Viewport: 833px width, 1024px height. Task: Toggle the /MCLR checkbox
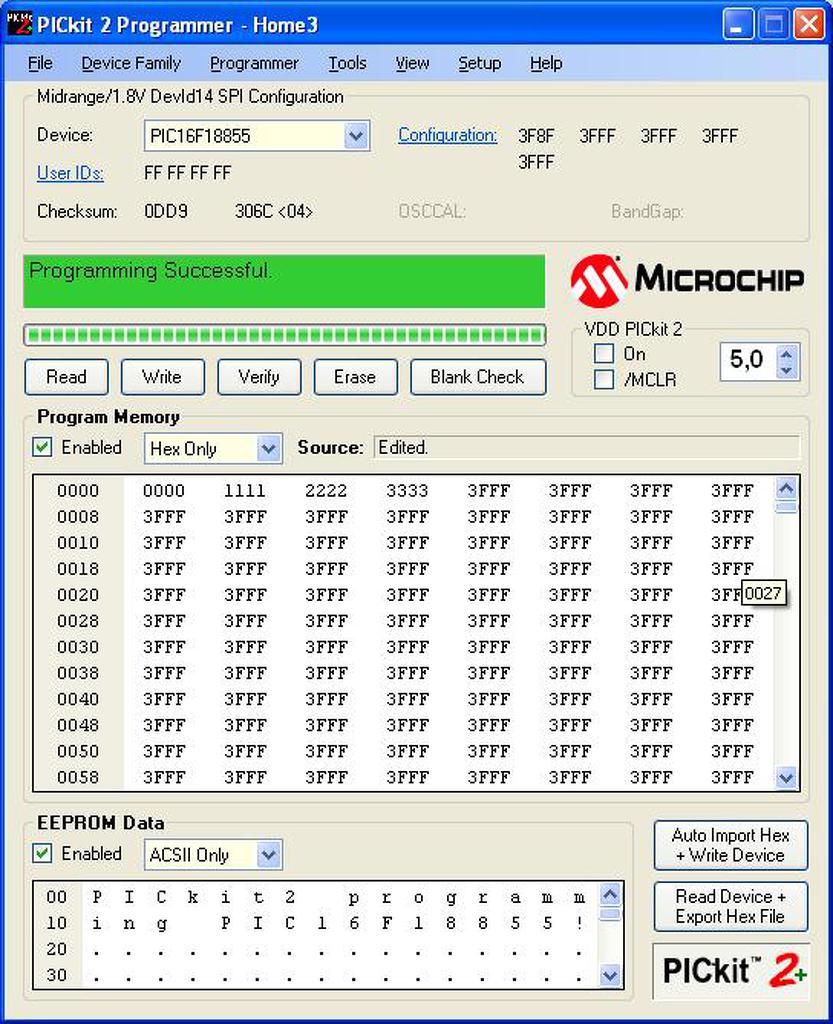point(604,379)
